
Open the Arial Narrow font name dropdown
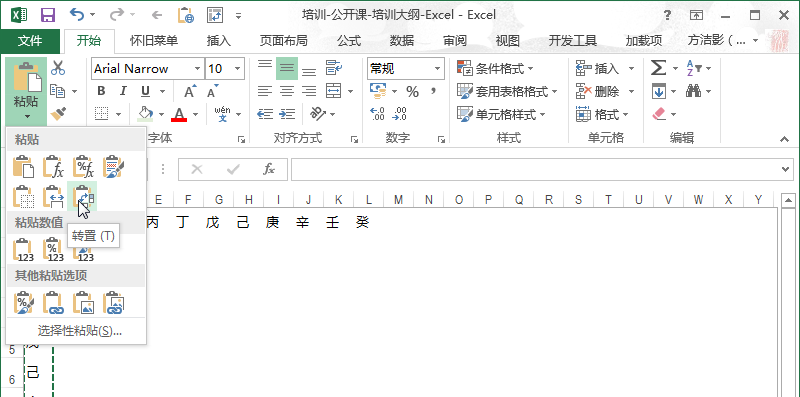[x=198, y=68]
